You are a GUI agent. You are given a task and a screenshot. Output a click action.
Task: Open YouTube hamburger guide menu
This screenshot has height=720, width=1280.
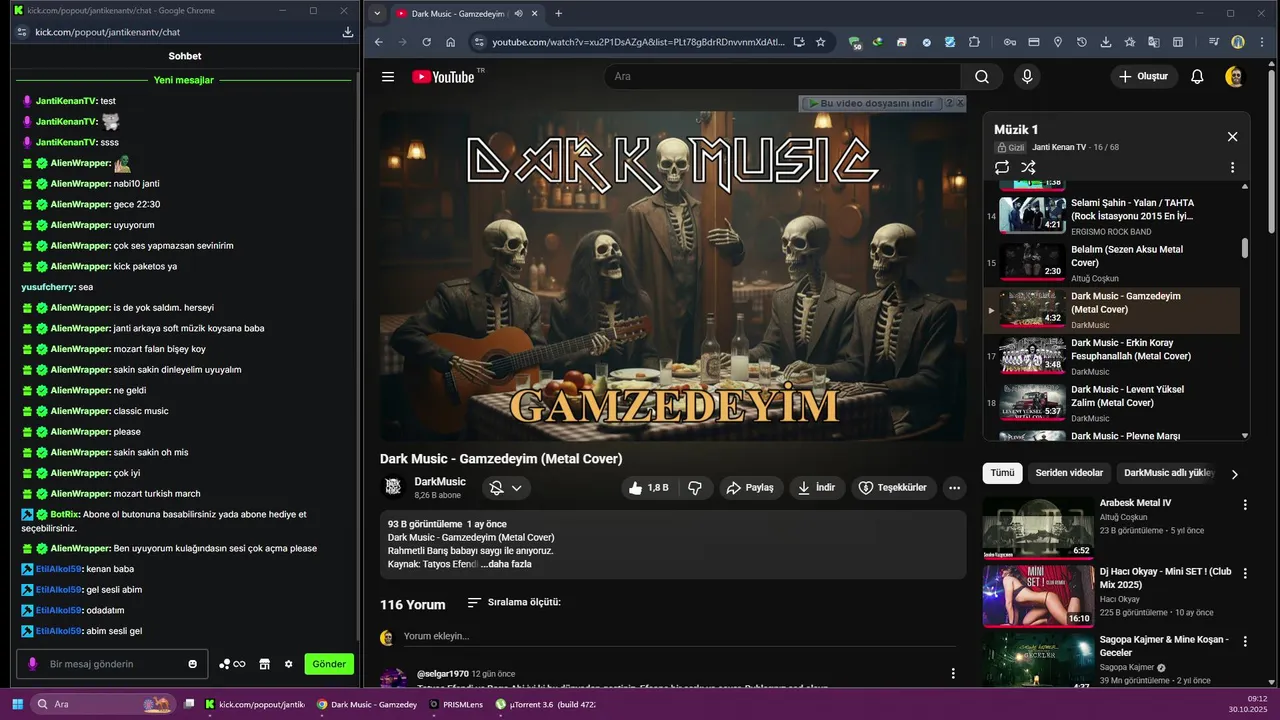pyautogui.click(x=388, y=77)
